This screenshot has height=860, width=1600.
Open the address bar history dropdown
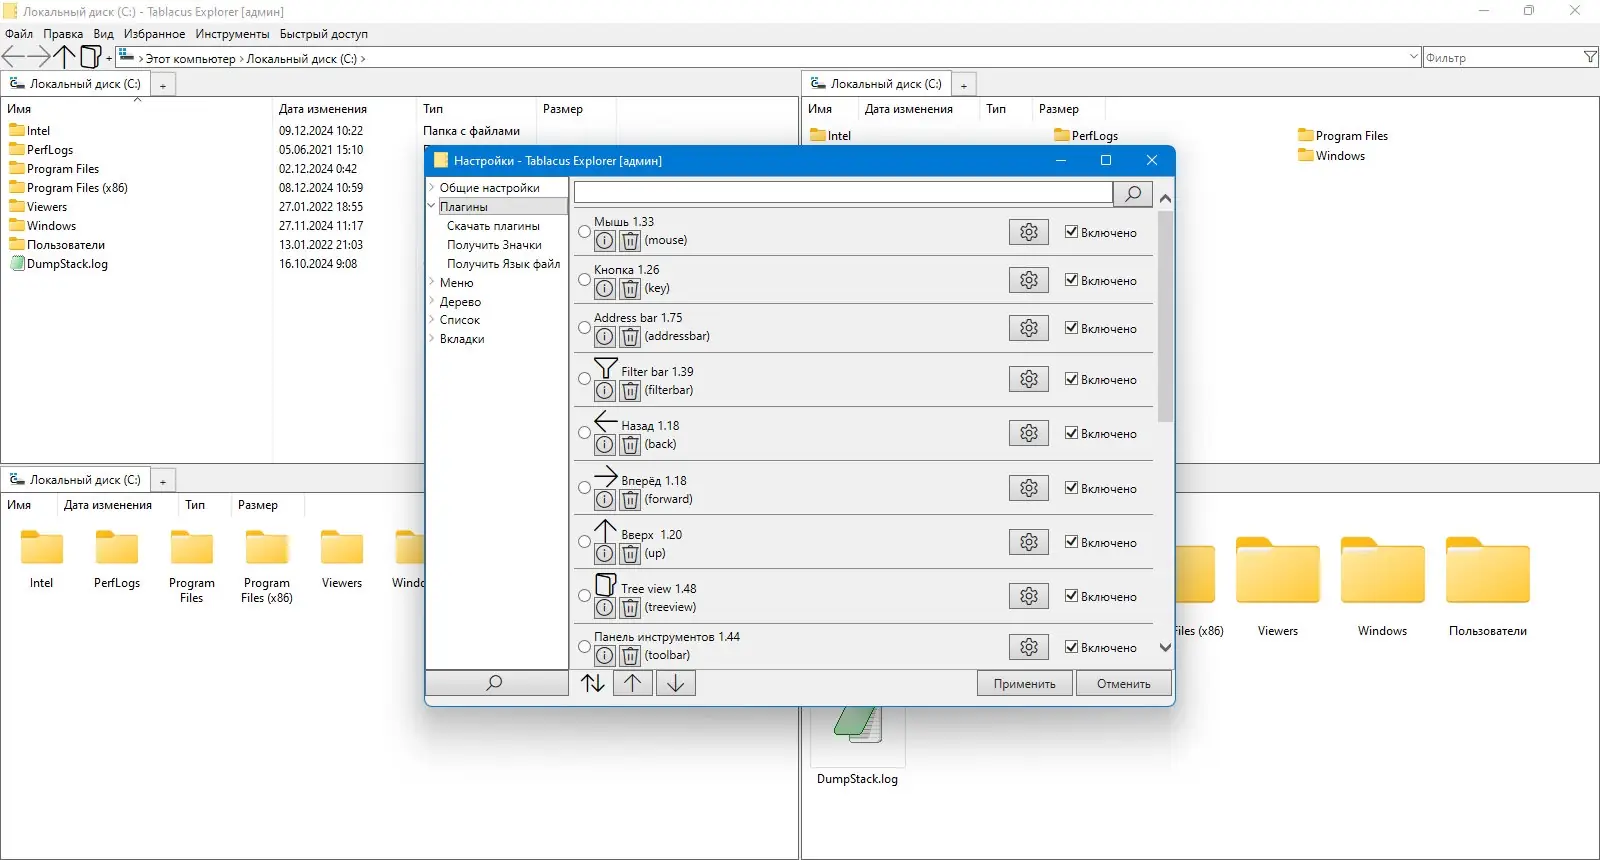click(1414, 57)
